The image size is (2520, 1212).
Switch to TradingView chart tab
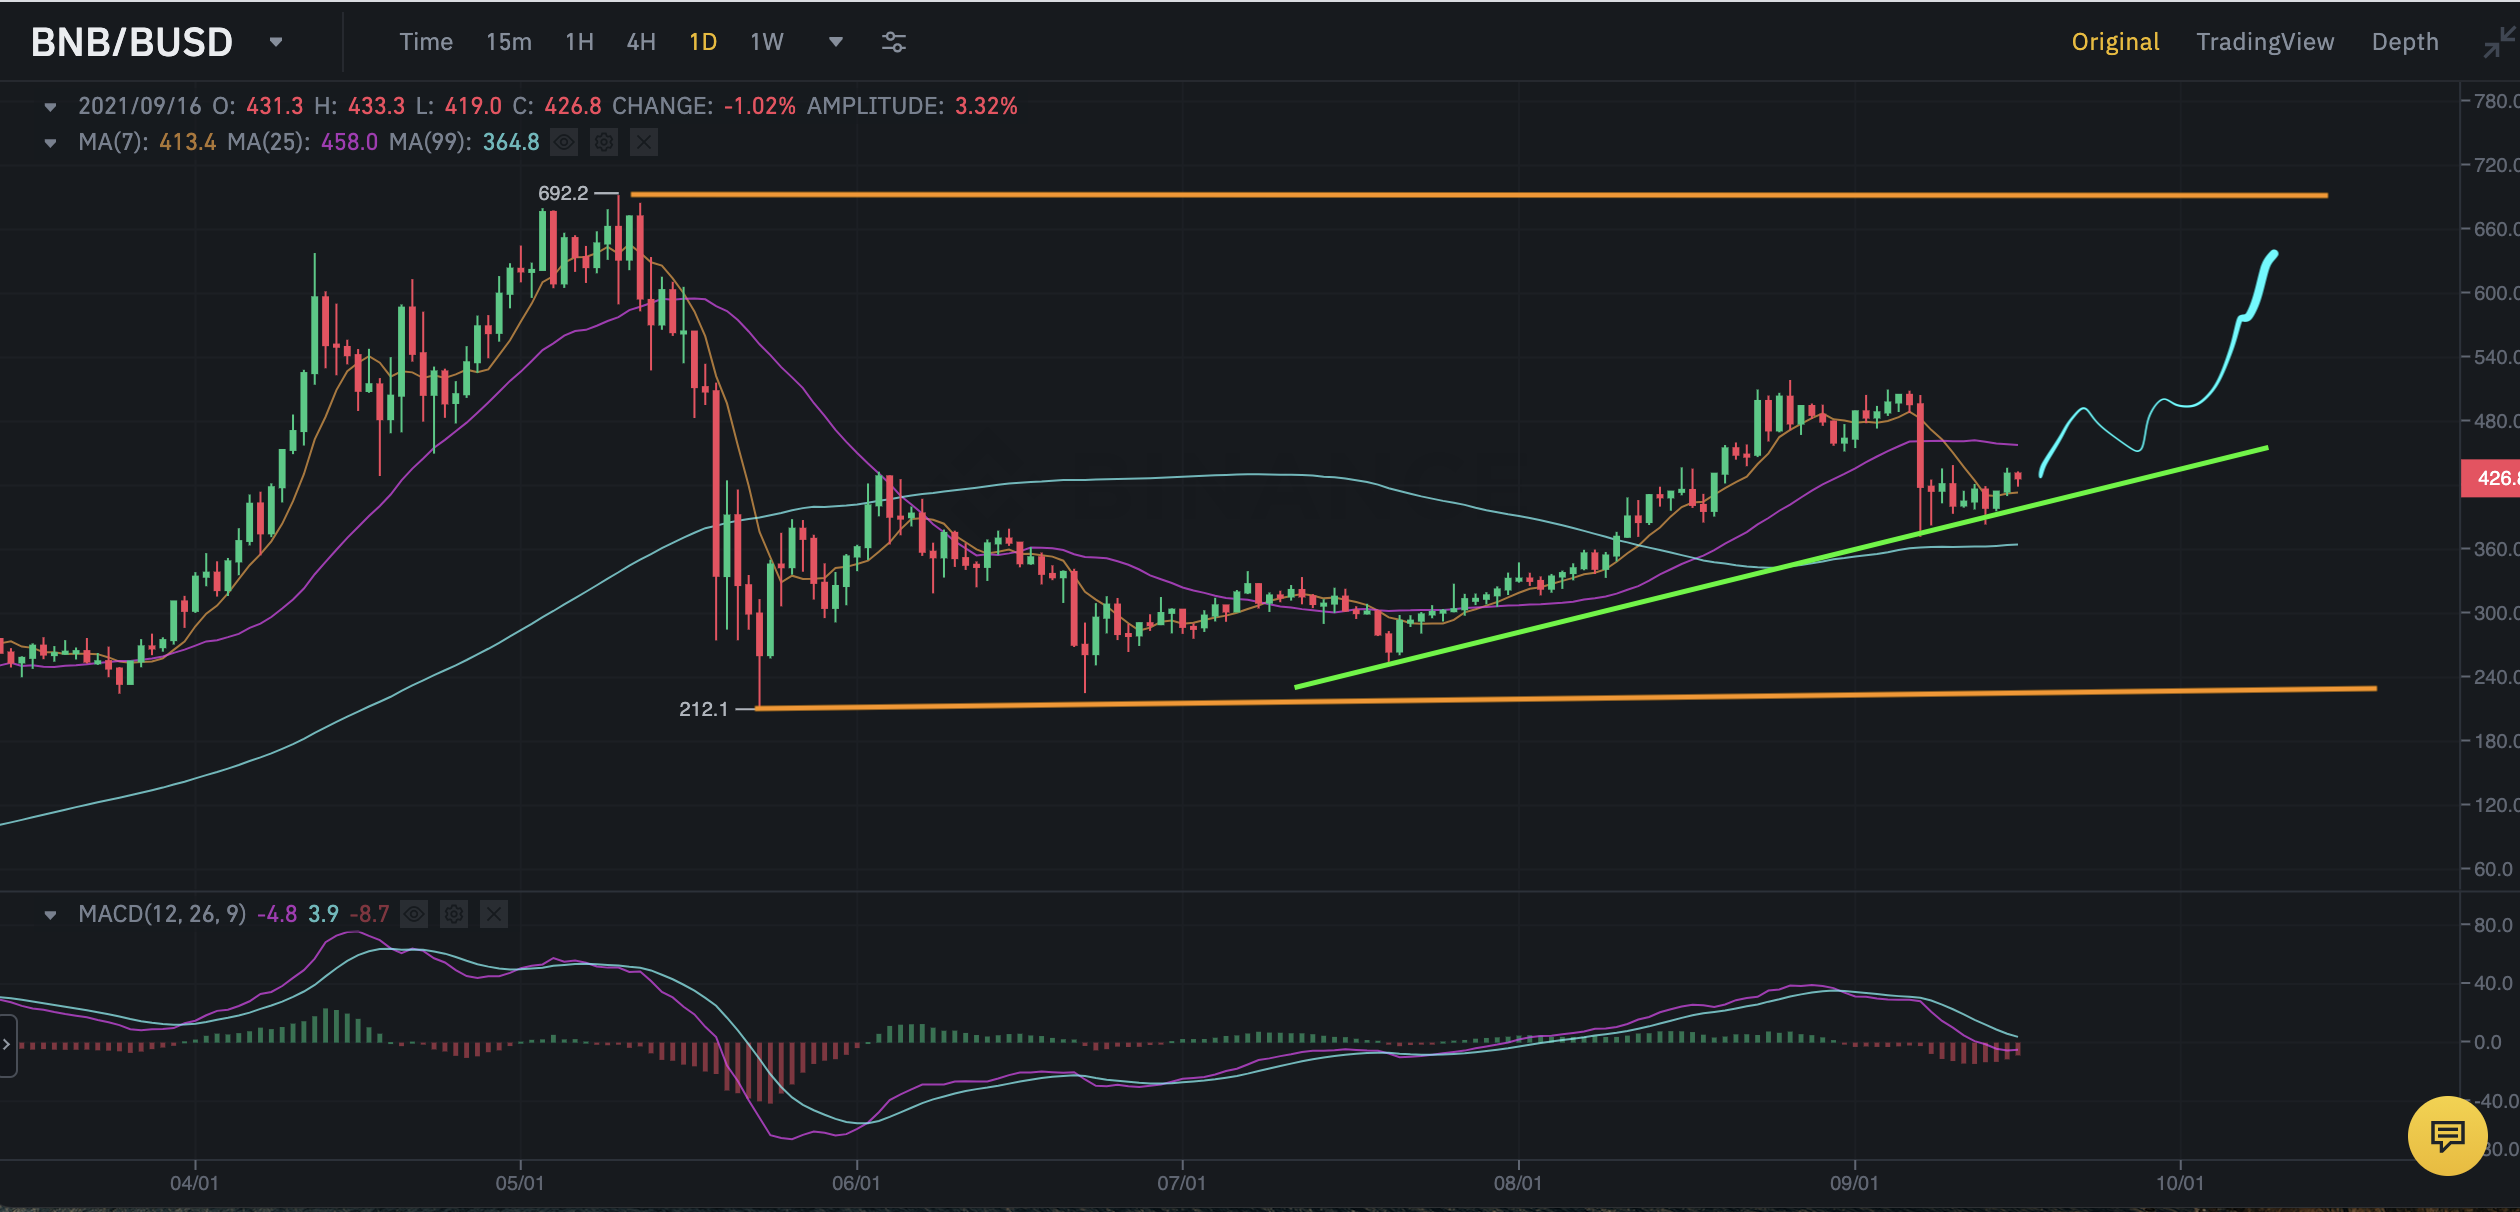(2265, 42)
